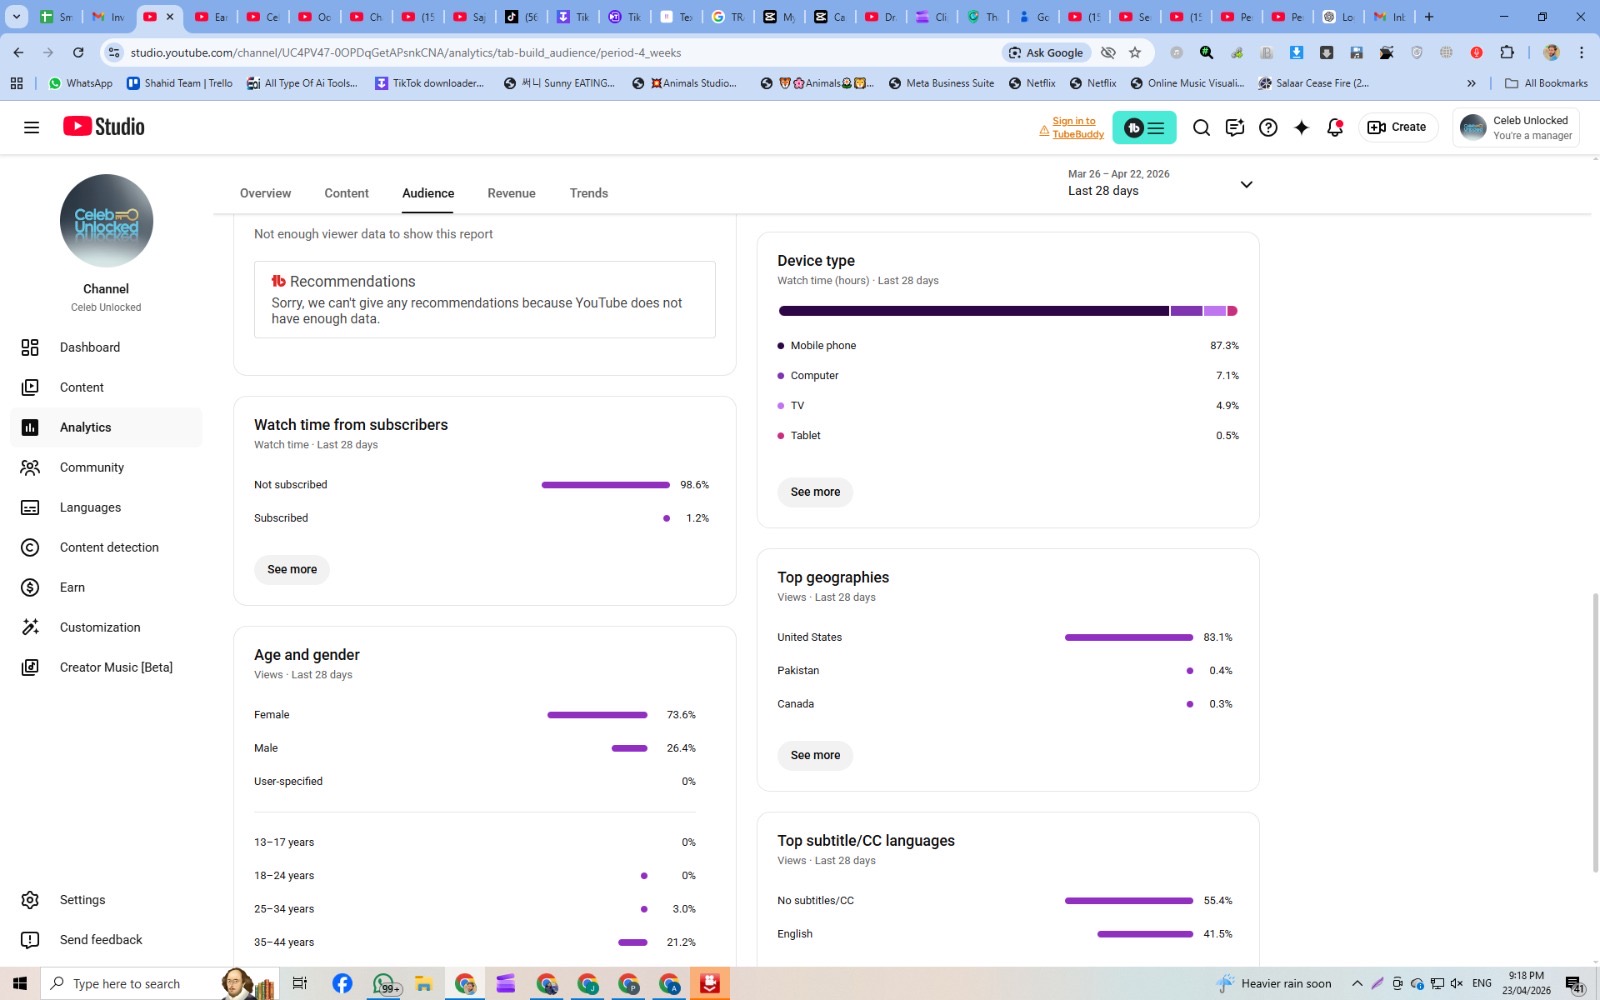Viewport: 1600px width, 1000px height.
Task: Click the 35–44 years age row
Action: point(475,942)
